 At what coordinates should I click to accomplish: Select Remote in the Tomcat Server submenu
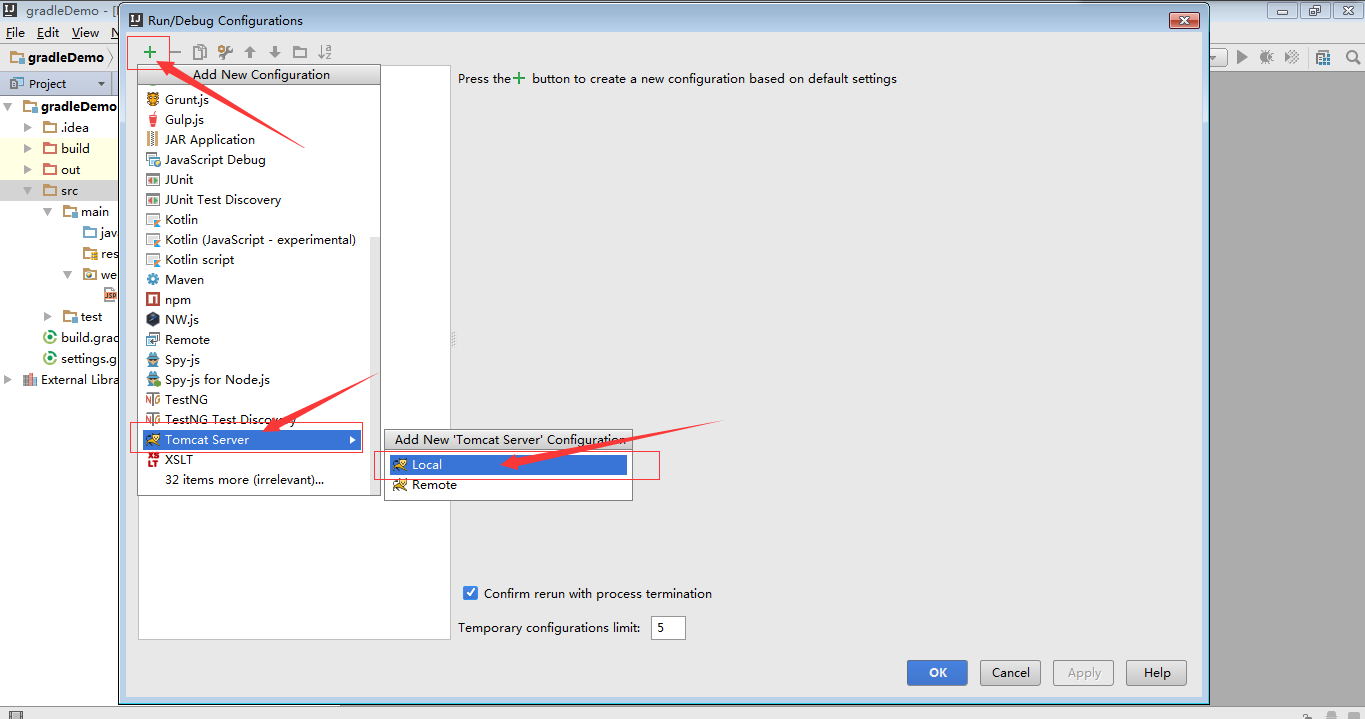click(508, 484)
